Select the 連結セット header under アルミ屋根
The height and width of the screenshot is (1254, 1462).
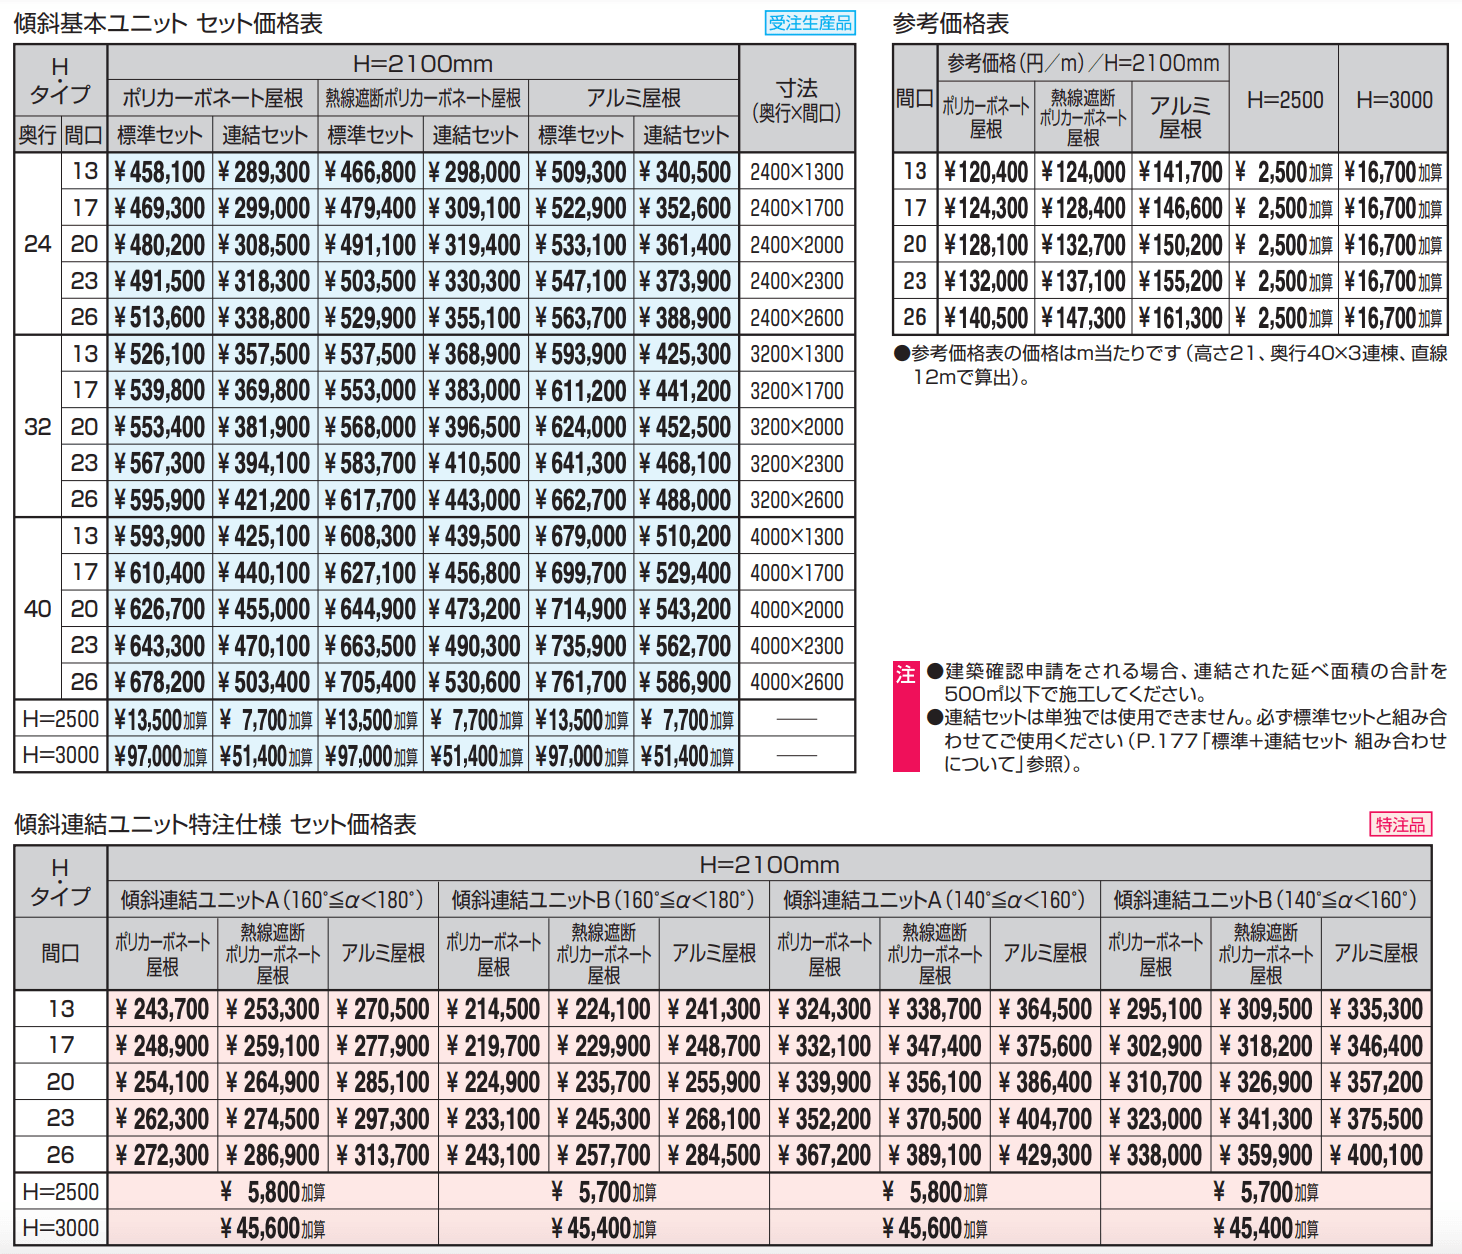pyautogui.click(x=685, y=133)
